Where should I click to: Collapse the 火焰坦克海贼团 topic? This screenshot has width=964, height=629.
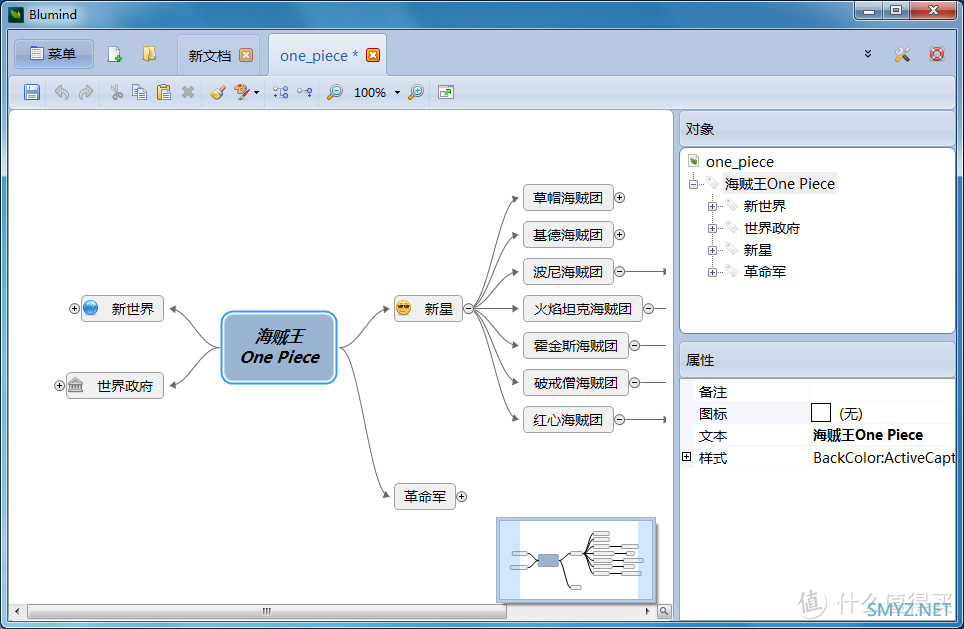[x=649, y=309]
